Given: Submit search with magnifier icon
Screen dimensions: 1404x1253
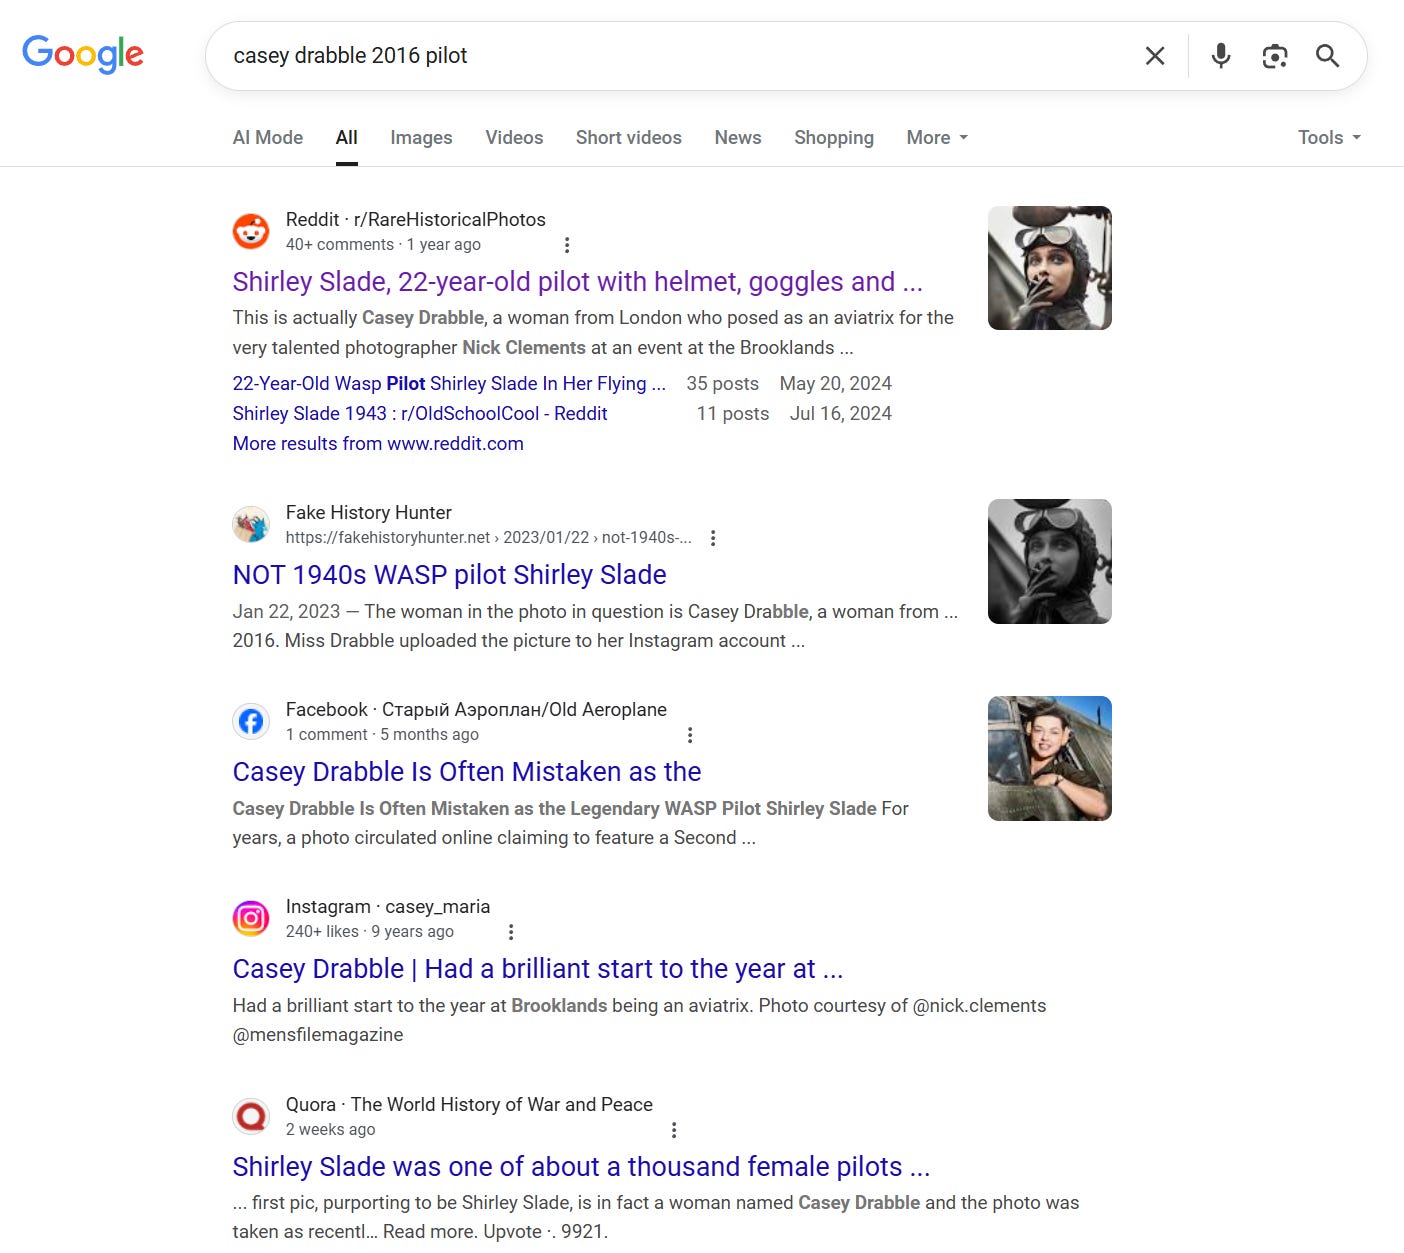Looking at the screenshot, I should pyautogui.click(x=1328, y=56).
